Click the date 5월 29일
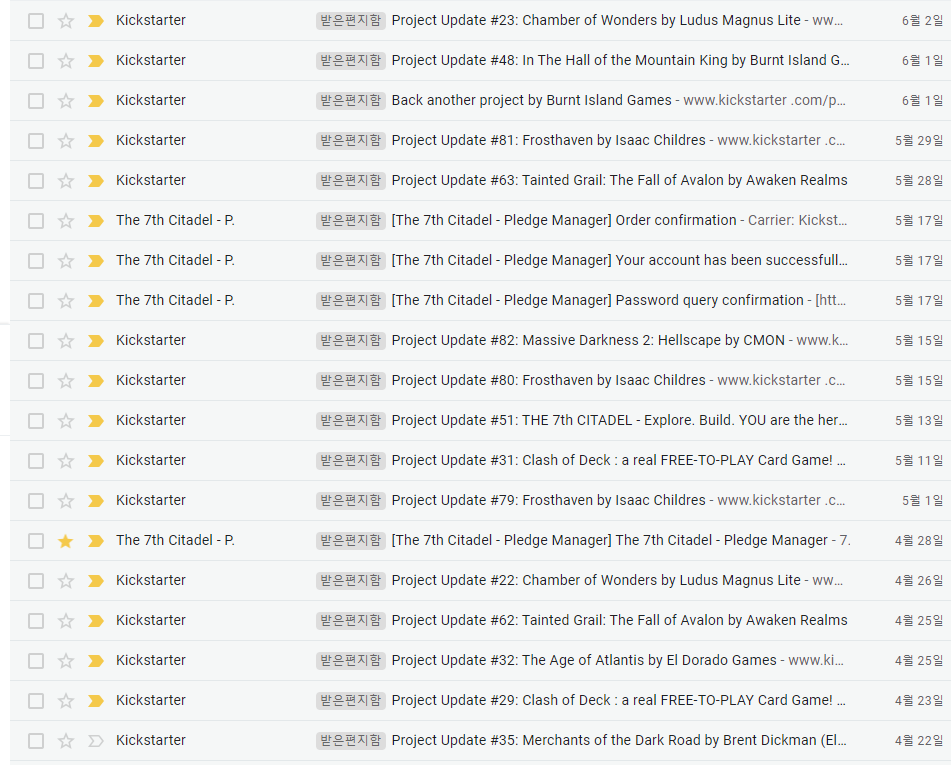Image resolution: width=951 pixels, height=765 pixels. pos(919,141)
